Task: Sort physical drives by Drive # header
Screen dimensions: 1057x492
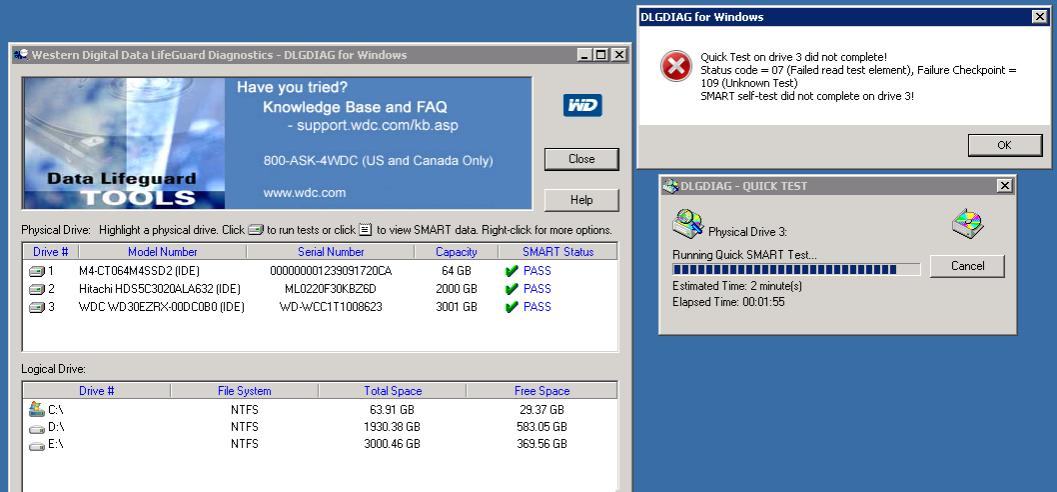Action: (x=51, y=252)
